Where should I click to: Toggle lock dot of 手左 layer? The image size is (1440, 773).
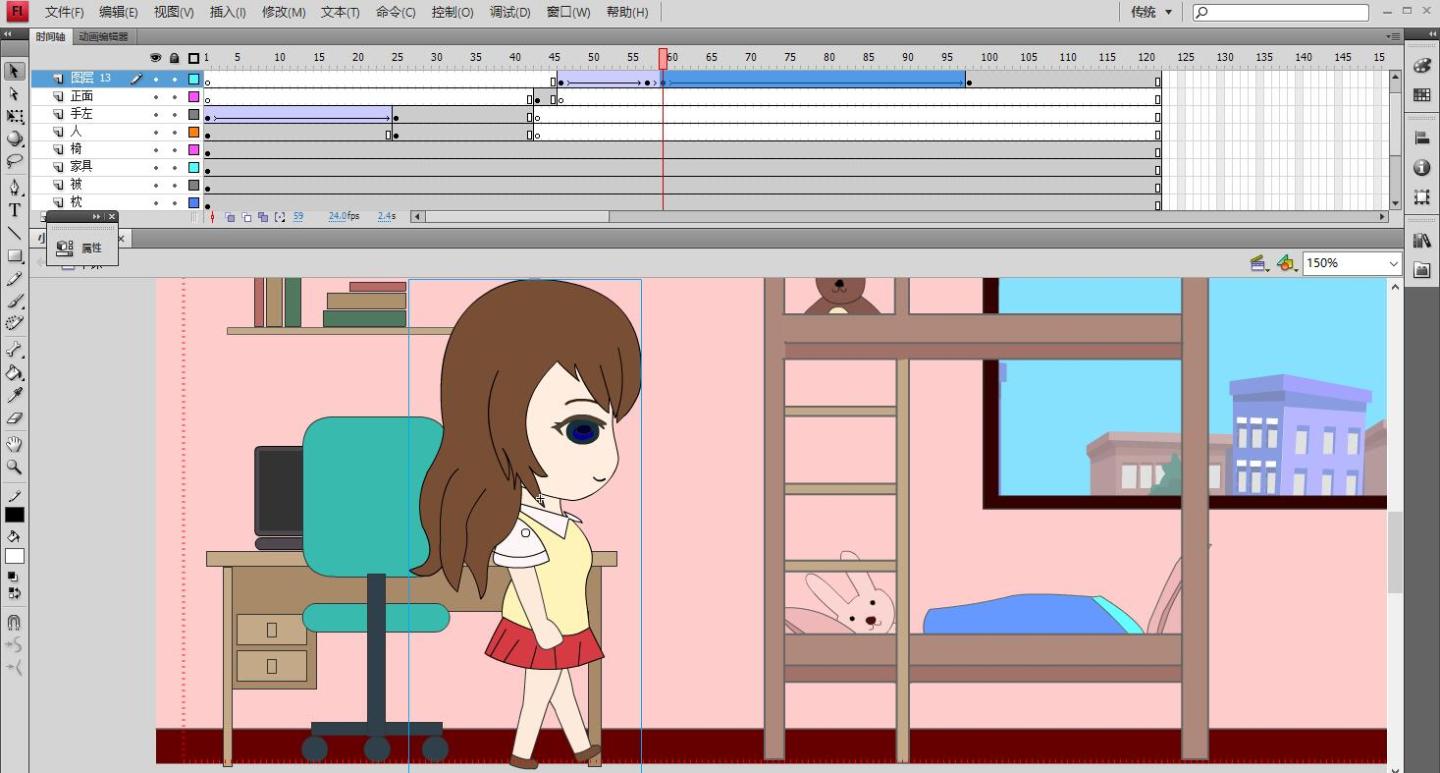pyautogui.click(x=174, y=115)
